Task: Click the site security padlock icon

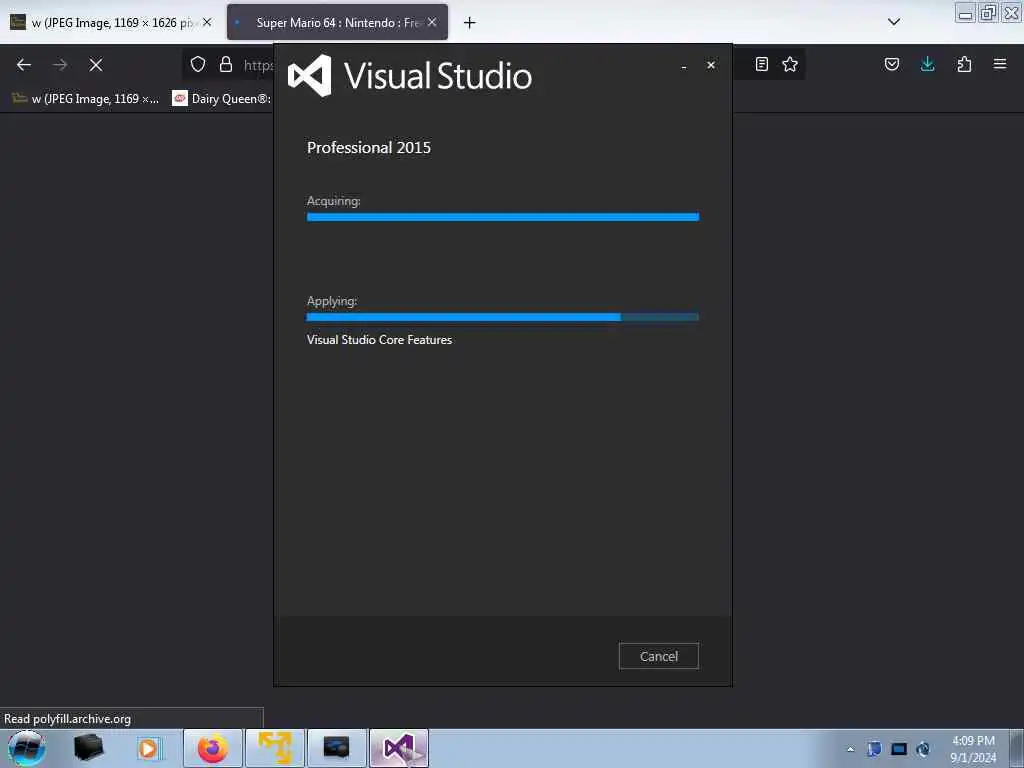Action: 226,64
